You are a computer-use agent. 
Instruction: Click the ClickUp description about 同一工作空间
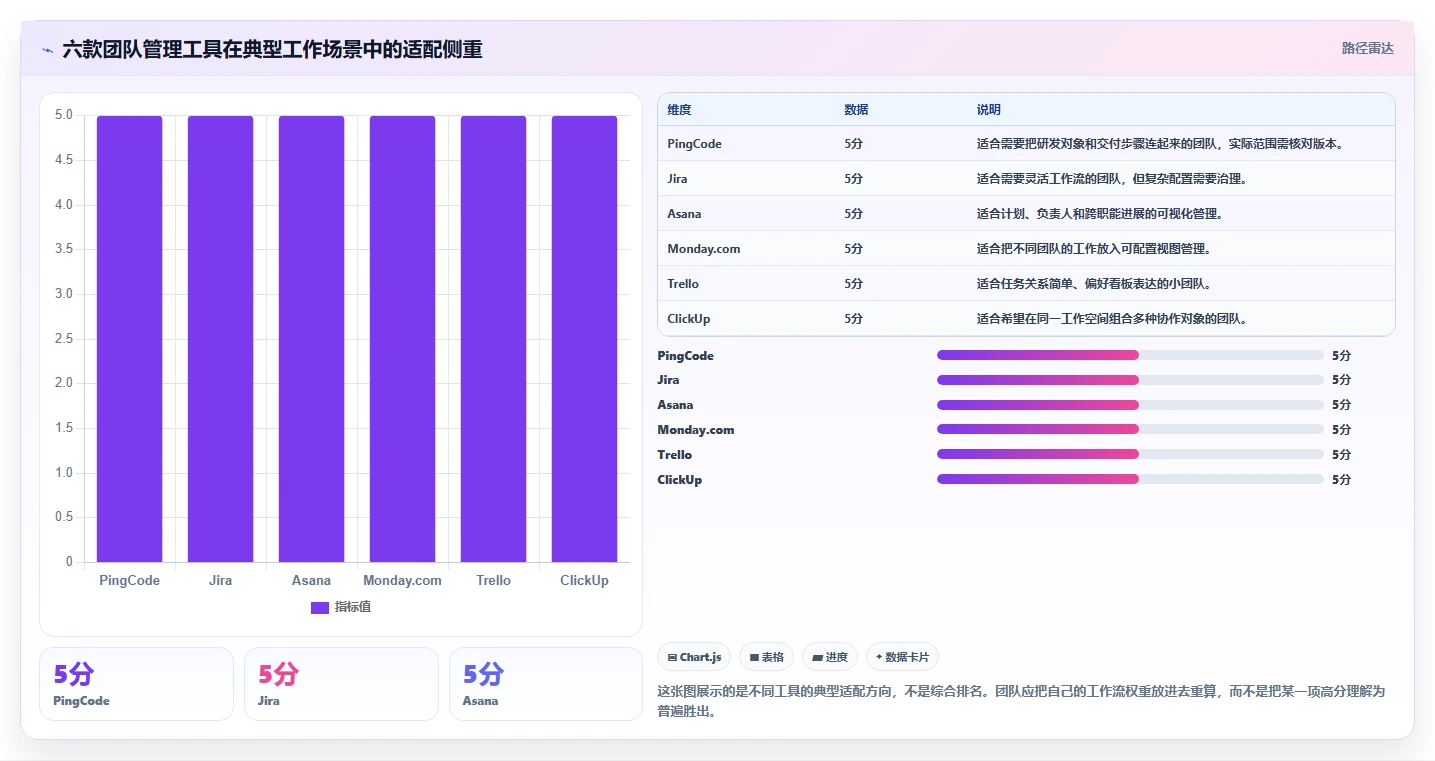pos(1111,319)
